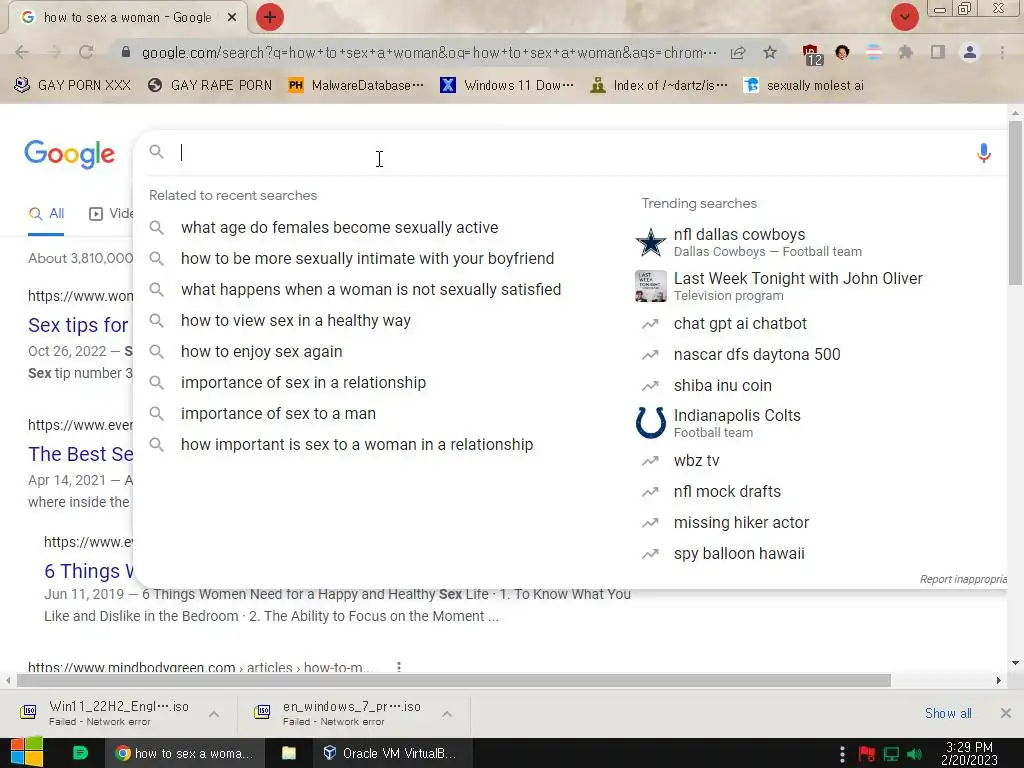The height and width of the screenshot is (768, 1024).
Task: Click the Report inappropriate link
Action: 963,579
